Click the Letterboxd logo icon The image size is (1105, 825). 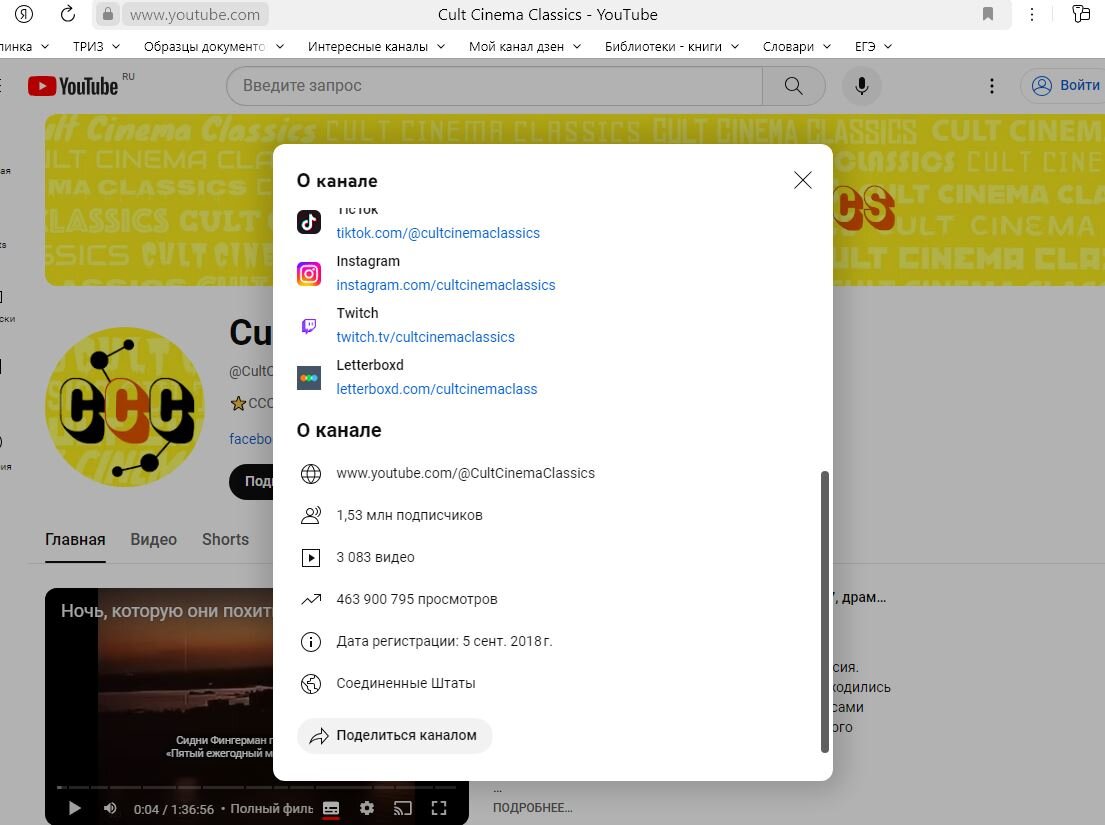309,378
